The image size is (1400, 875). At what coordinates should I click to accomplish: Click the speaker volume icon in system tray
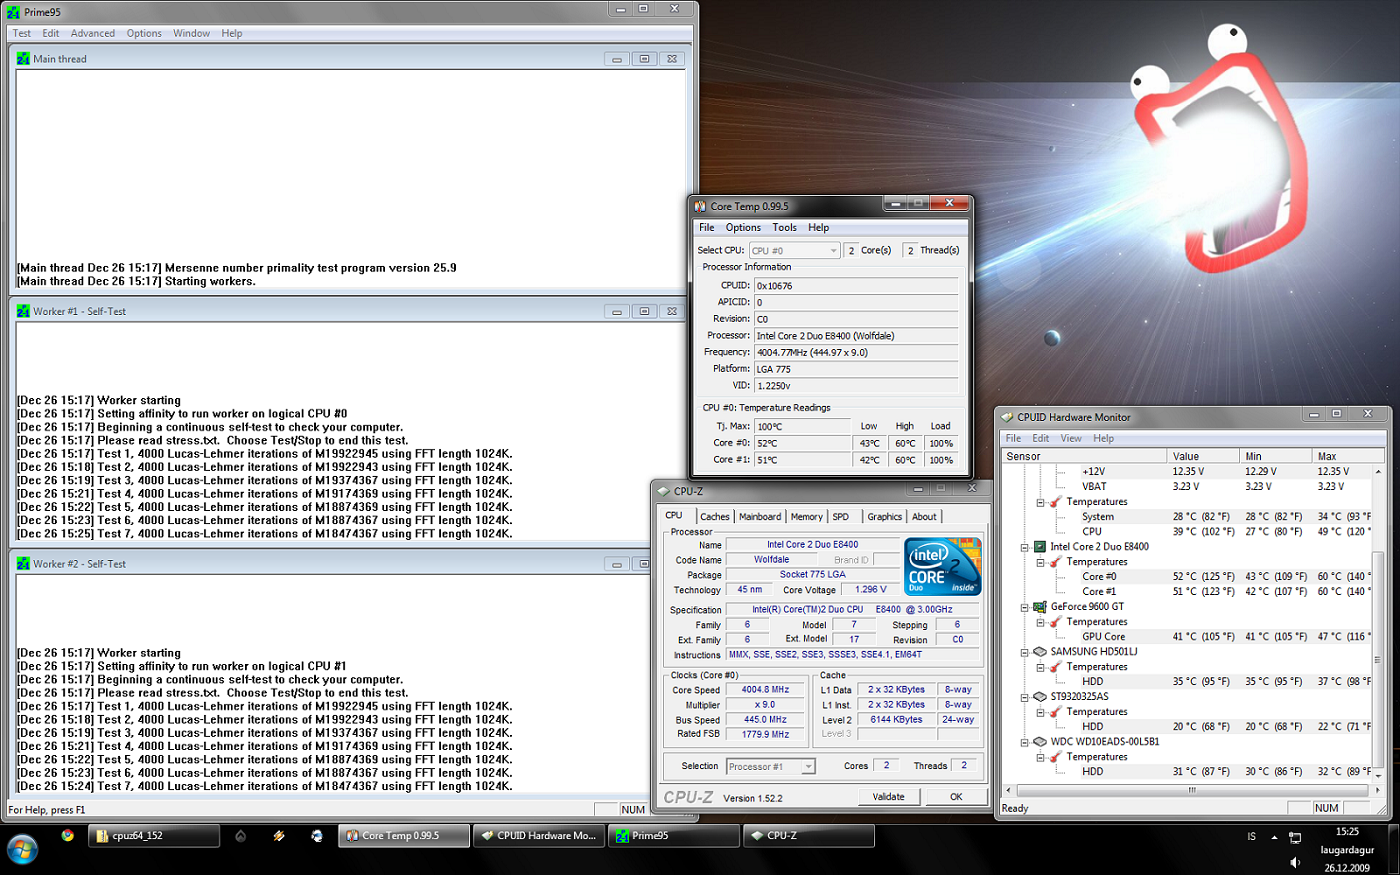click(1295, 862)
